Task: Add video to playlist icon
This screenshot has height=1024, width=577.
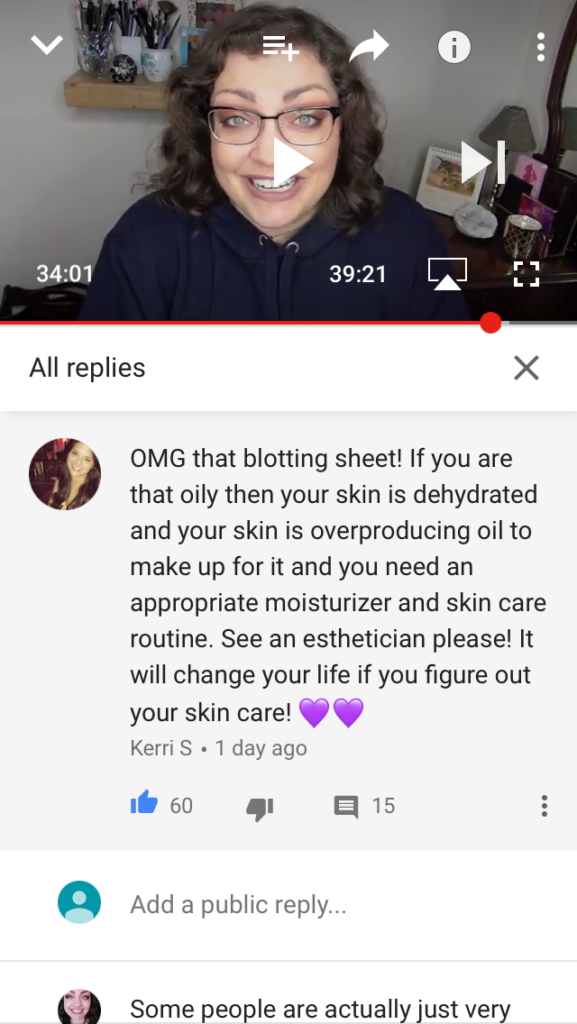Action: click(281, 47)
